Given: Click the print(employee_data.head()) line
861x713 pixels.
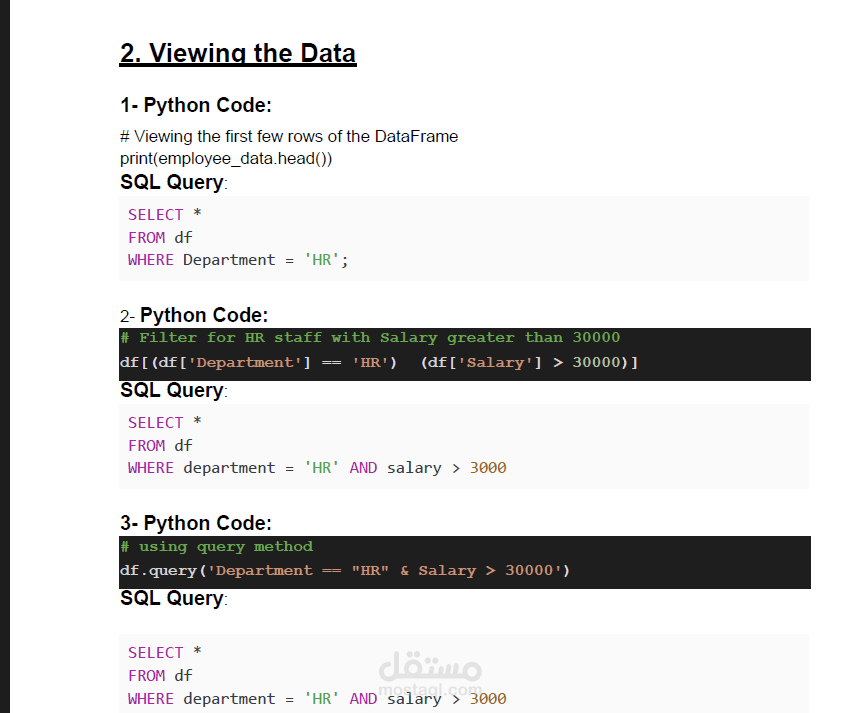Looking at the screenshot, I should tap(226, 158).
